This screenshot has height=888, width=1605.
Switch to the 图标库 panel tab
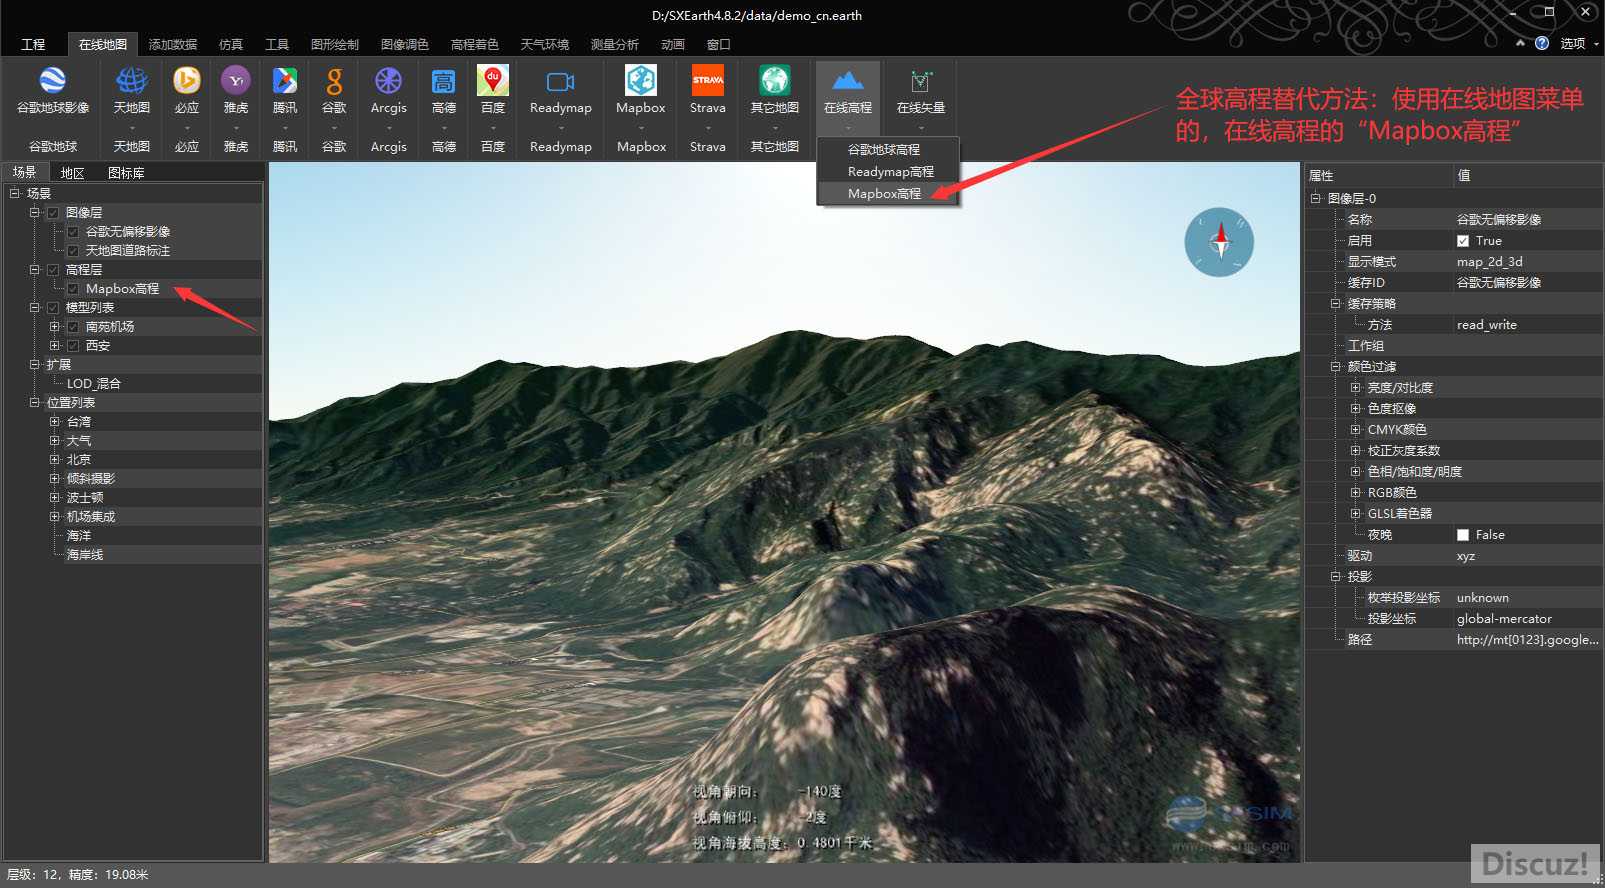(126, 173)
